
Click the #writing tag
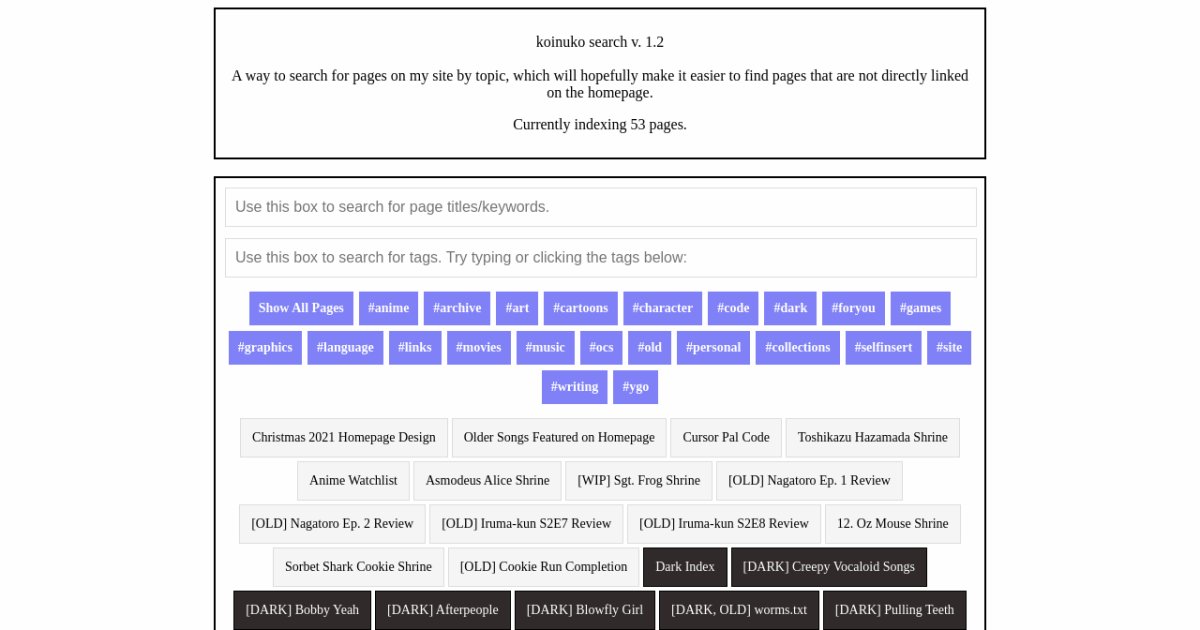pos(574,387)
